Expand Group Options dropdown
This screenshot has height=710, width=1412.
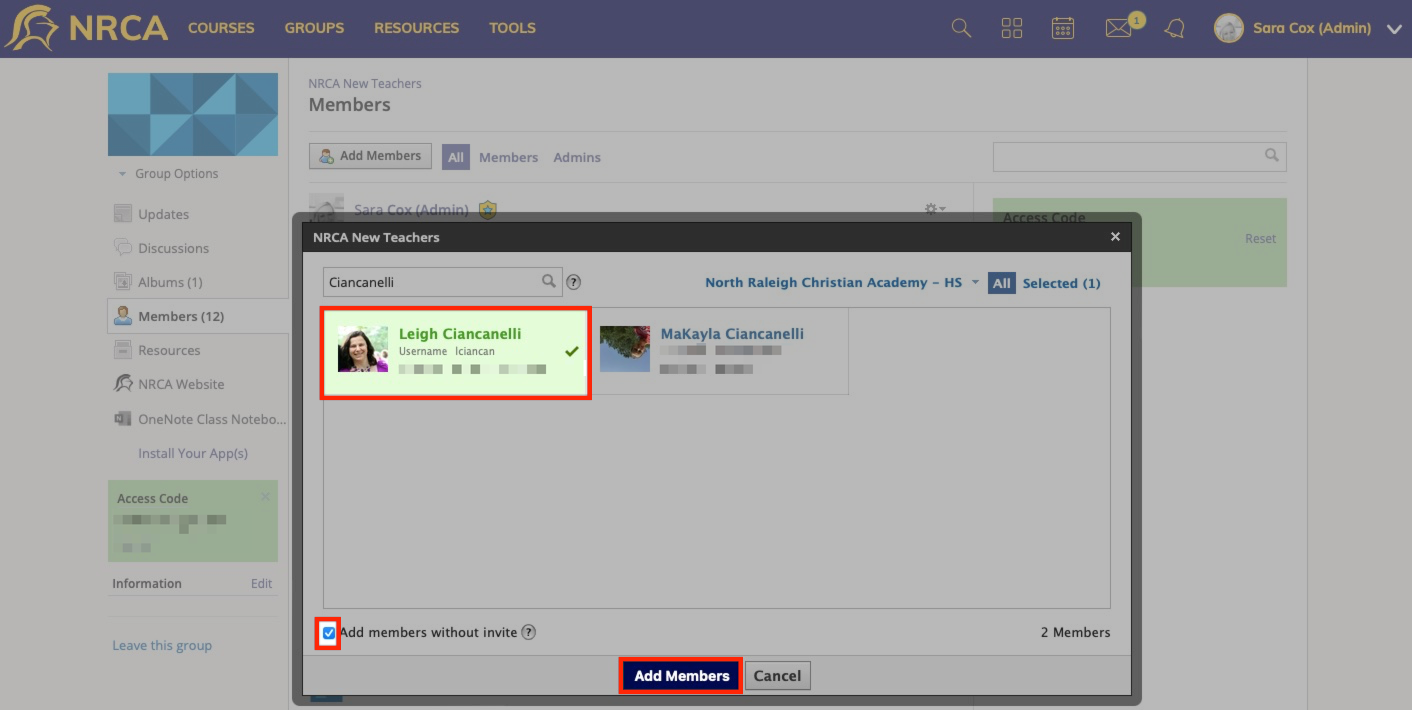coord(169,174)
